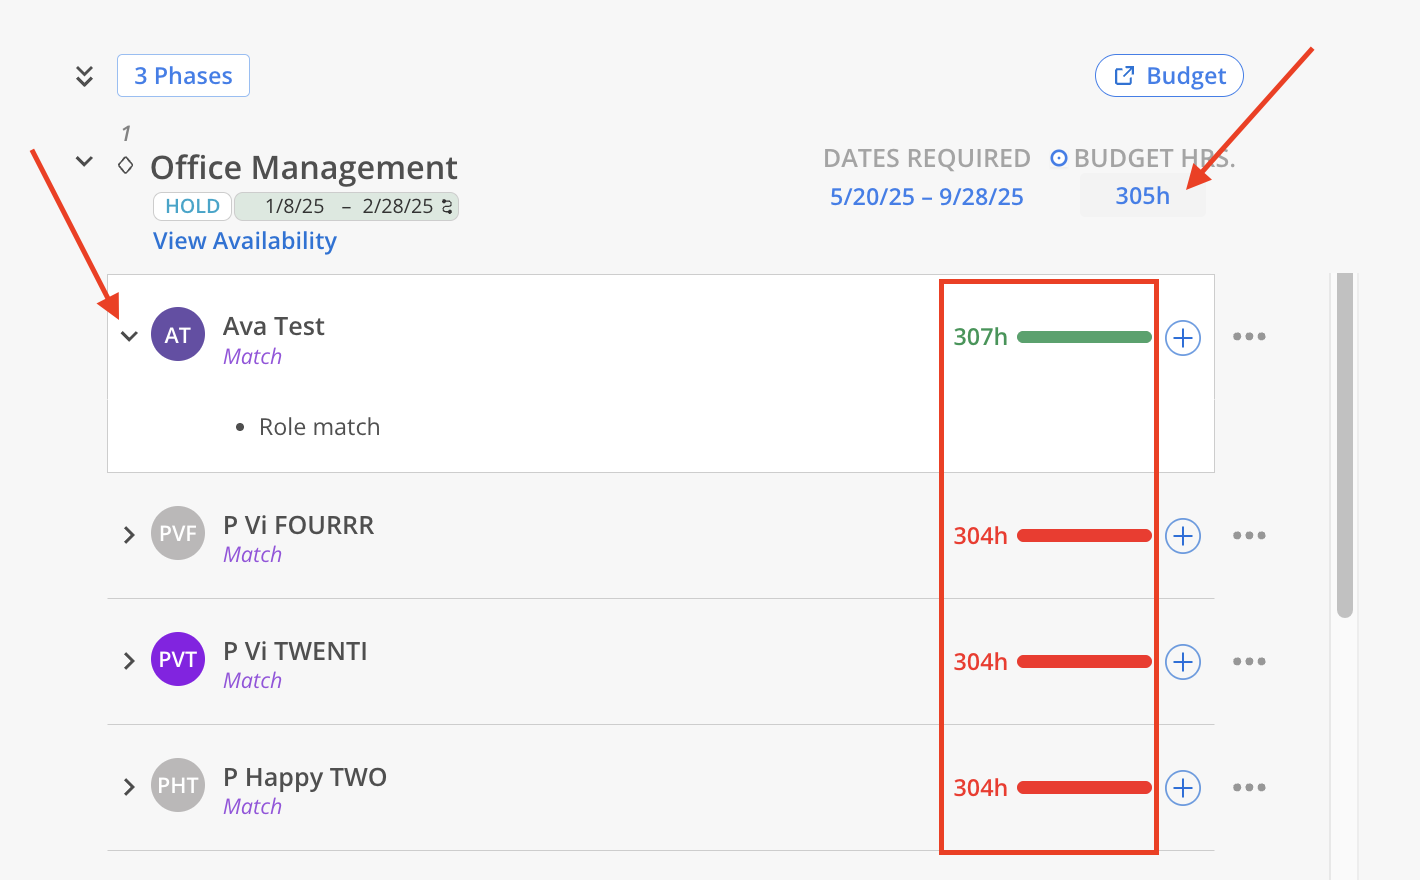This screenshot has width=1420, height=880.
Task: Open three-dot menu for P Happy TWO
Action: click(x=1249, y=788)
